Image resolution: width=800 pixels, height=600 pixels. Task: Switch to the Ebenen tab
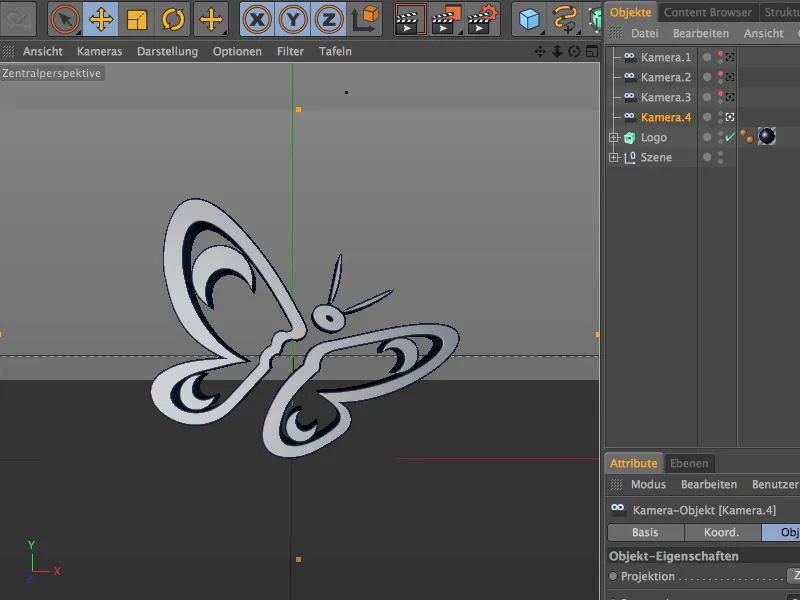tap(689, 463)
